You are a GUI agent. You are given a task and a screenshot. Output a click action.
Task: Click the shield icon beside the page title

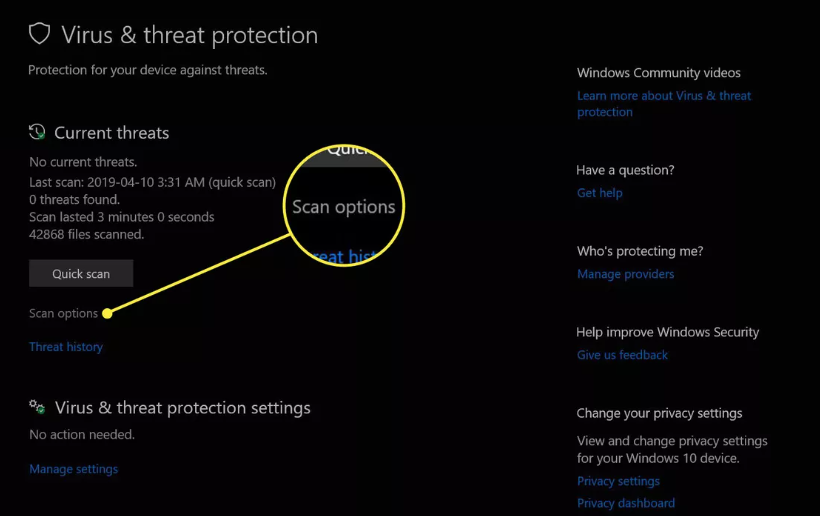[x=39, y=35]
